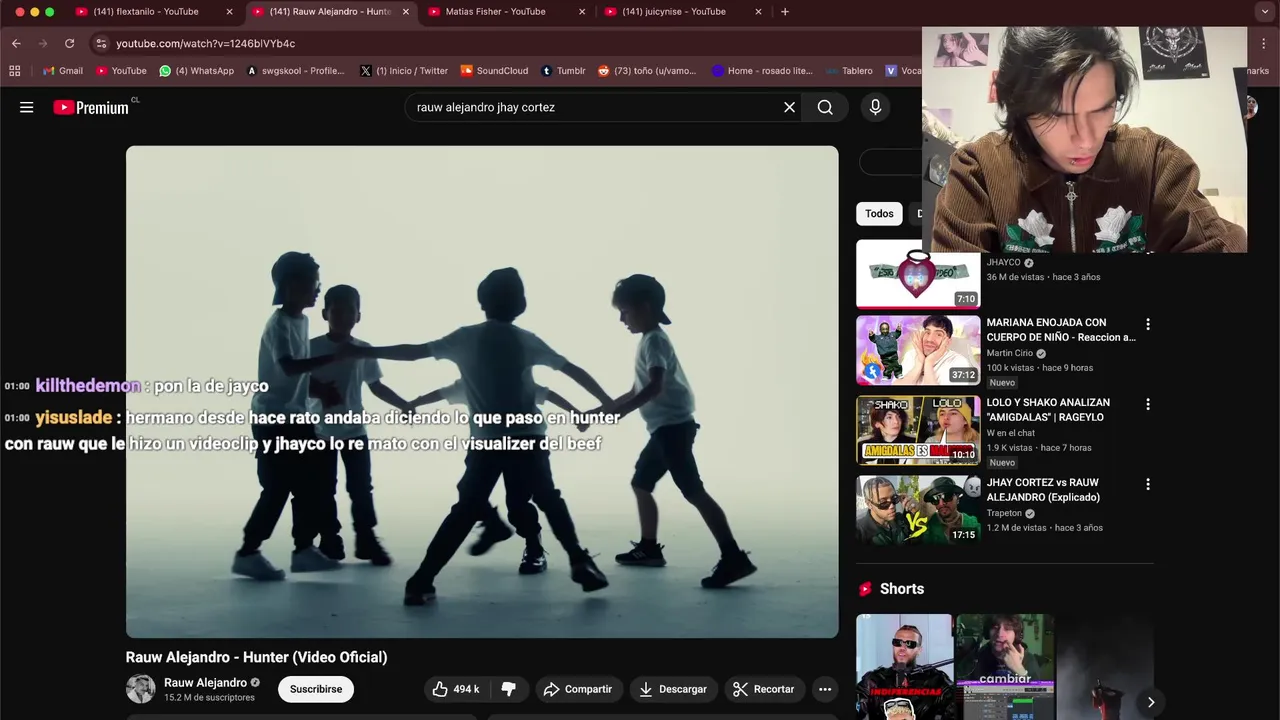
Task: Select the Todos filter chip
Action: point(879,213)
